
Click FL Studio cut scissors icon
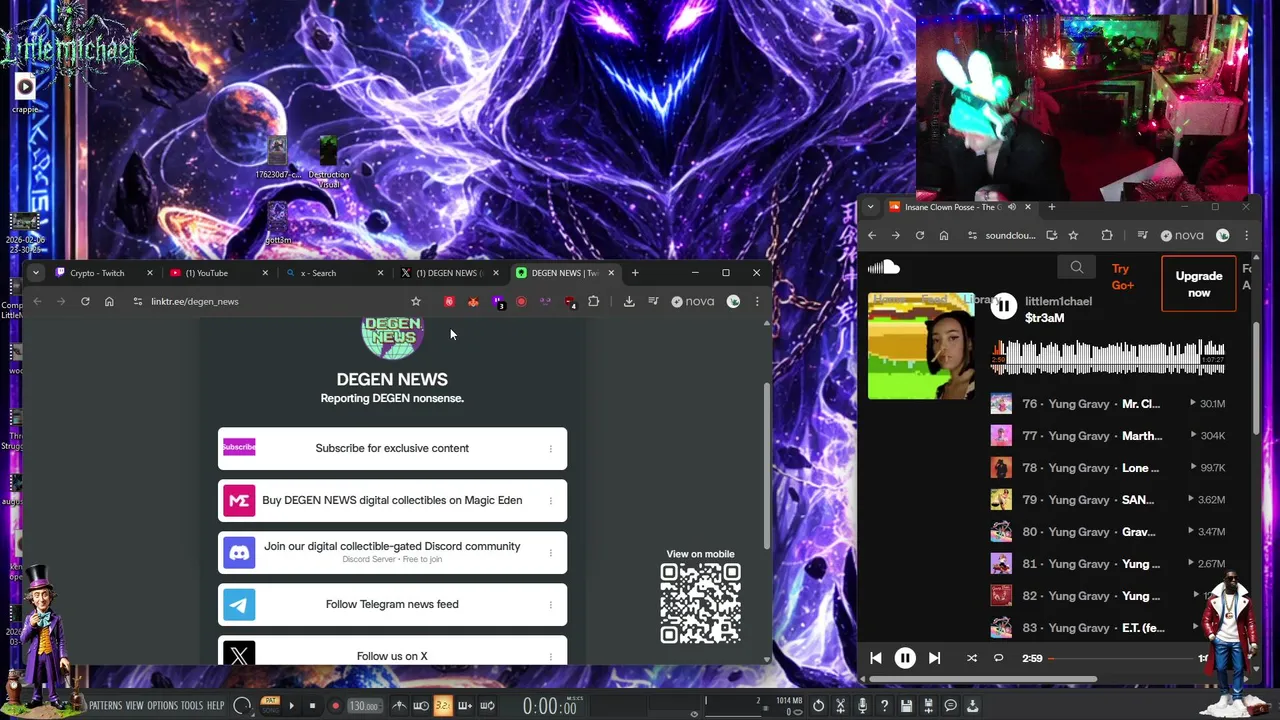click(x=840, y=706)
